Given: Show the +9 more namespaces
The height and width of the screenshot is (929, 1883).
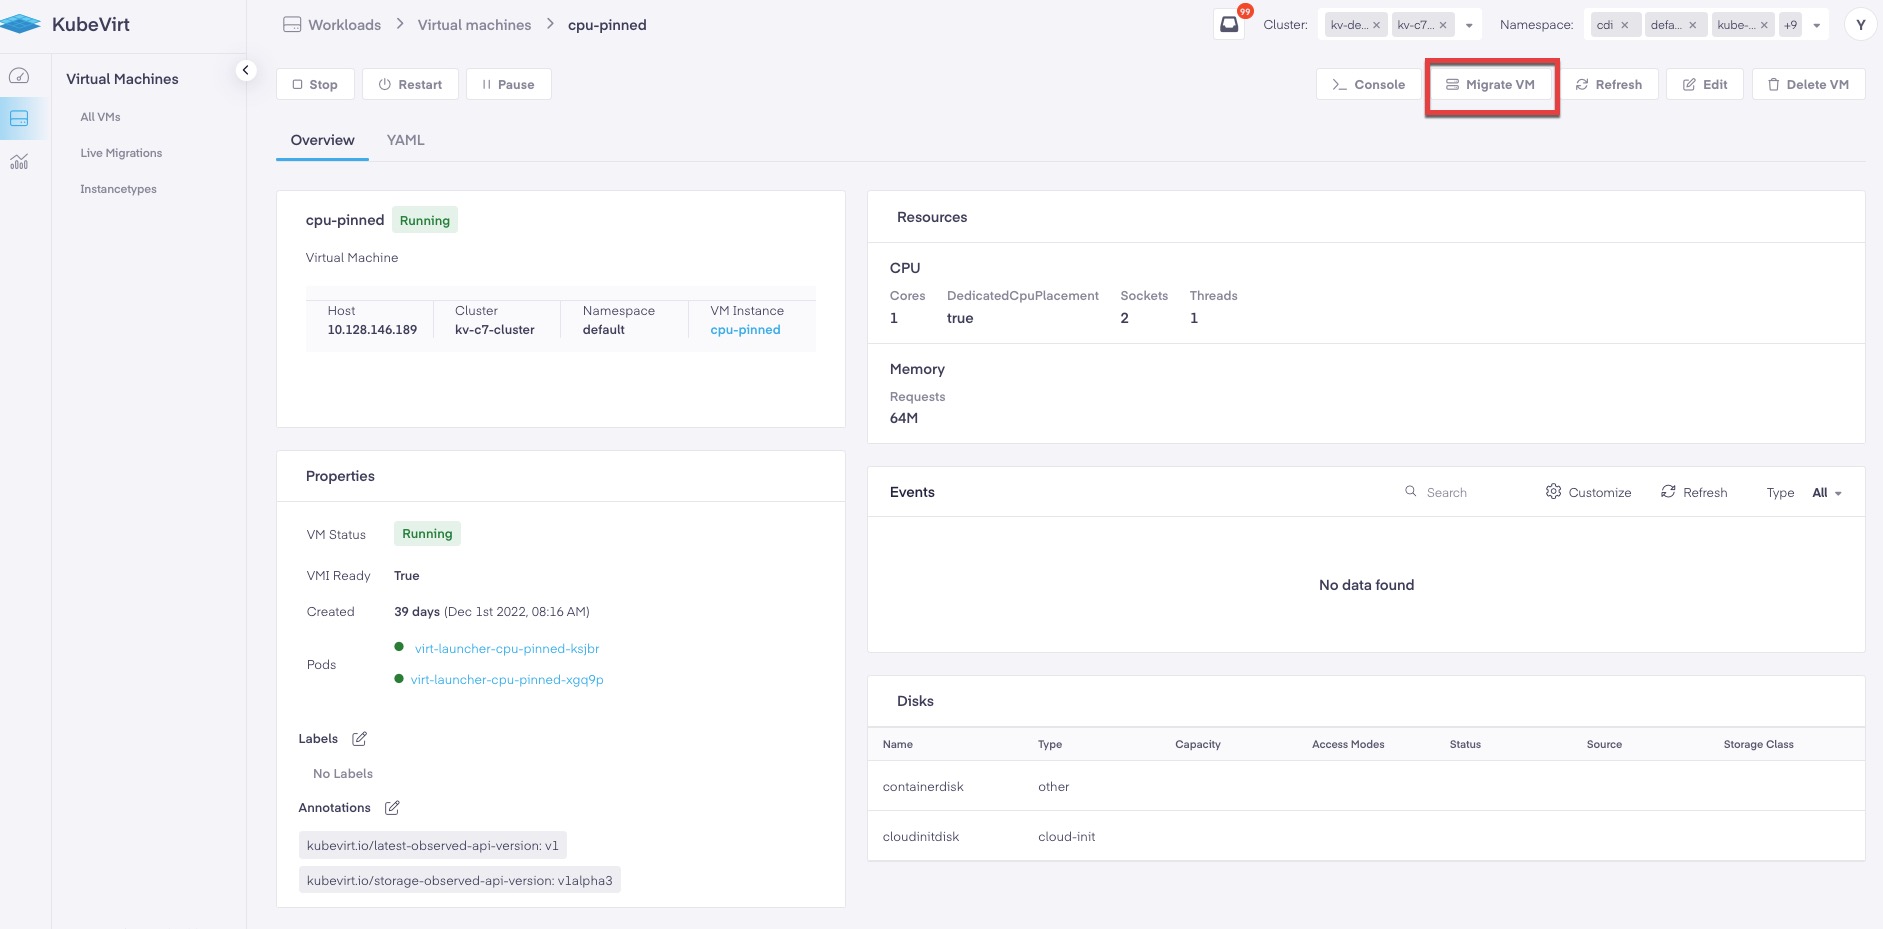Looking at the screenshot, I should [1790, 26].
